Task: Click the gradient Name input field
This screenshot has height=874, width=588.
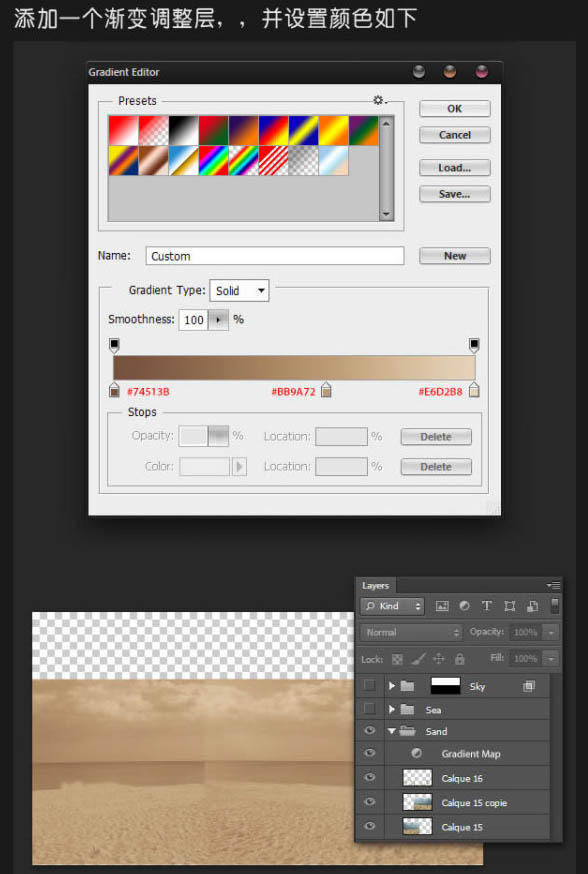Action: pos(275,256)
